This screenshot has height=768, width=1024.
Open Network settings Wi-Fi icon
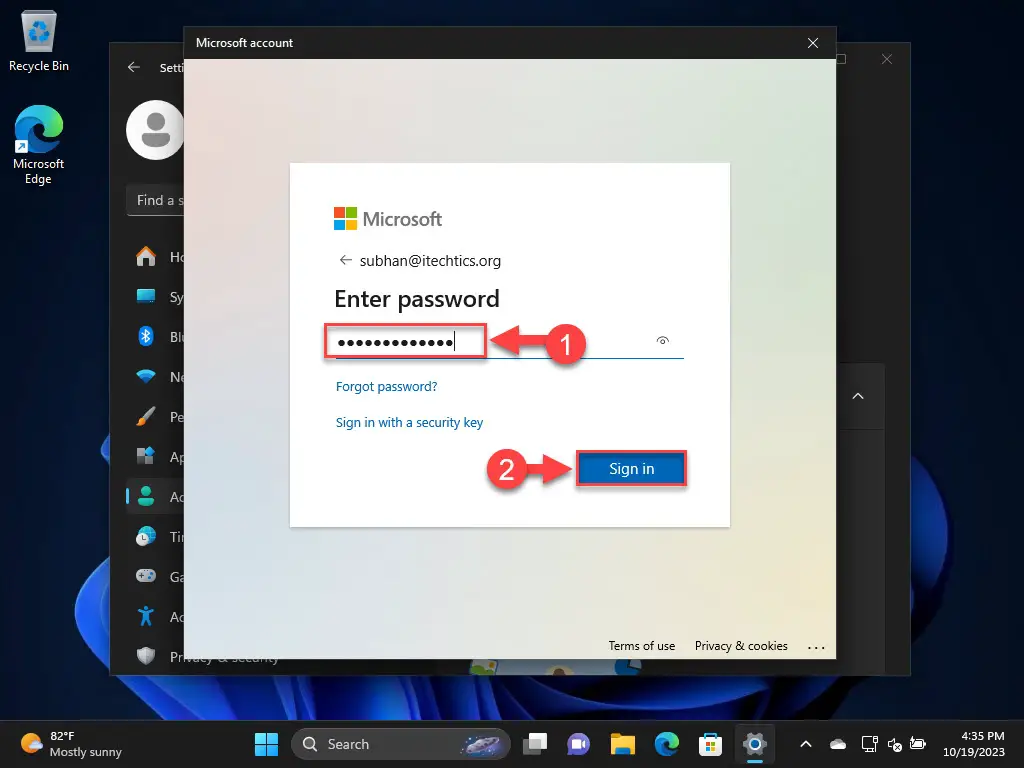click(146, 376)
